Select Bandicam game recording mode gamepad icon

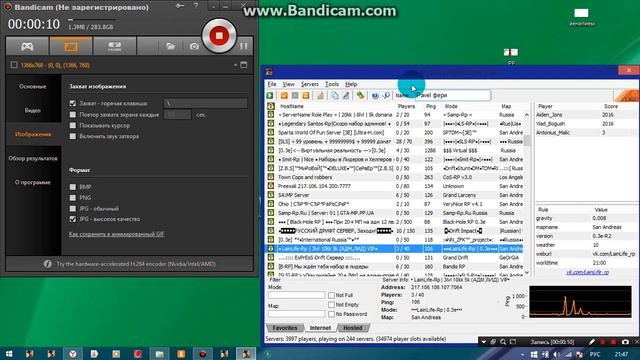point(27,46)
